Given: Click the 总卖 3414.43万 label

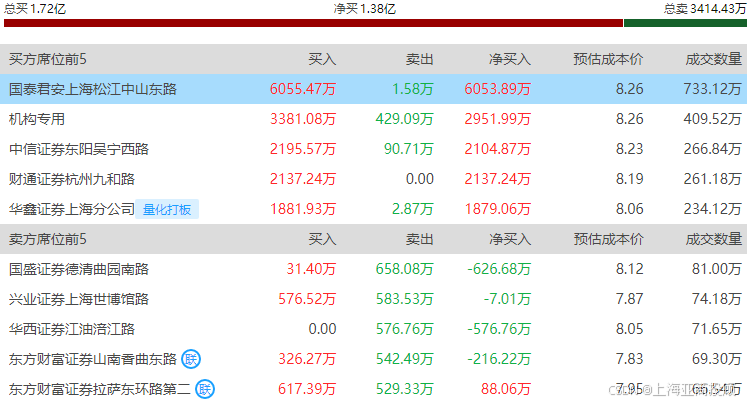Looking at the screenshot, I should [x=705, y=9].
